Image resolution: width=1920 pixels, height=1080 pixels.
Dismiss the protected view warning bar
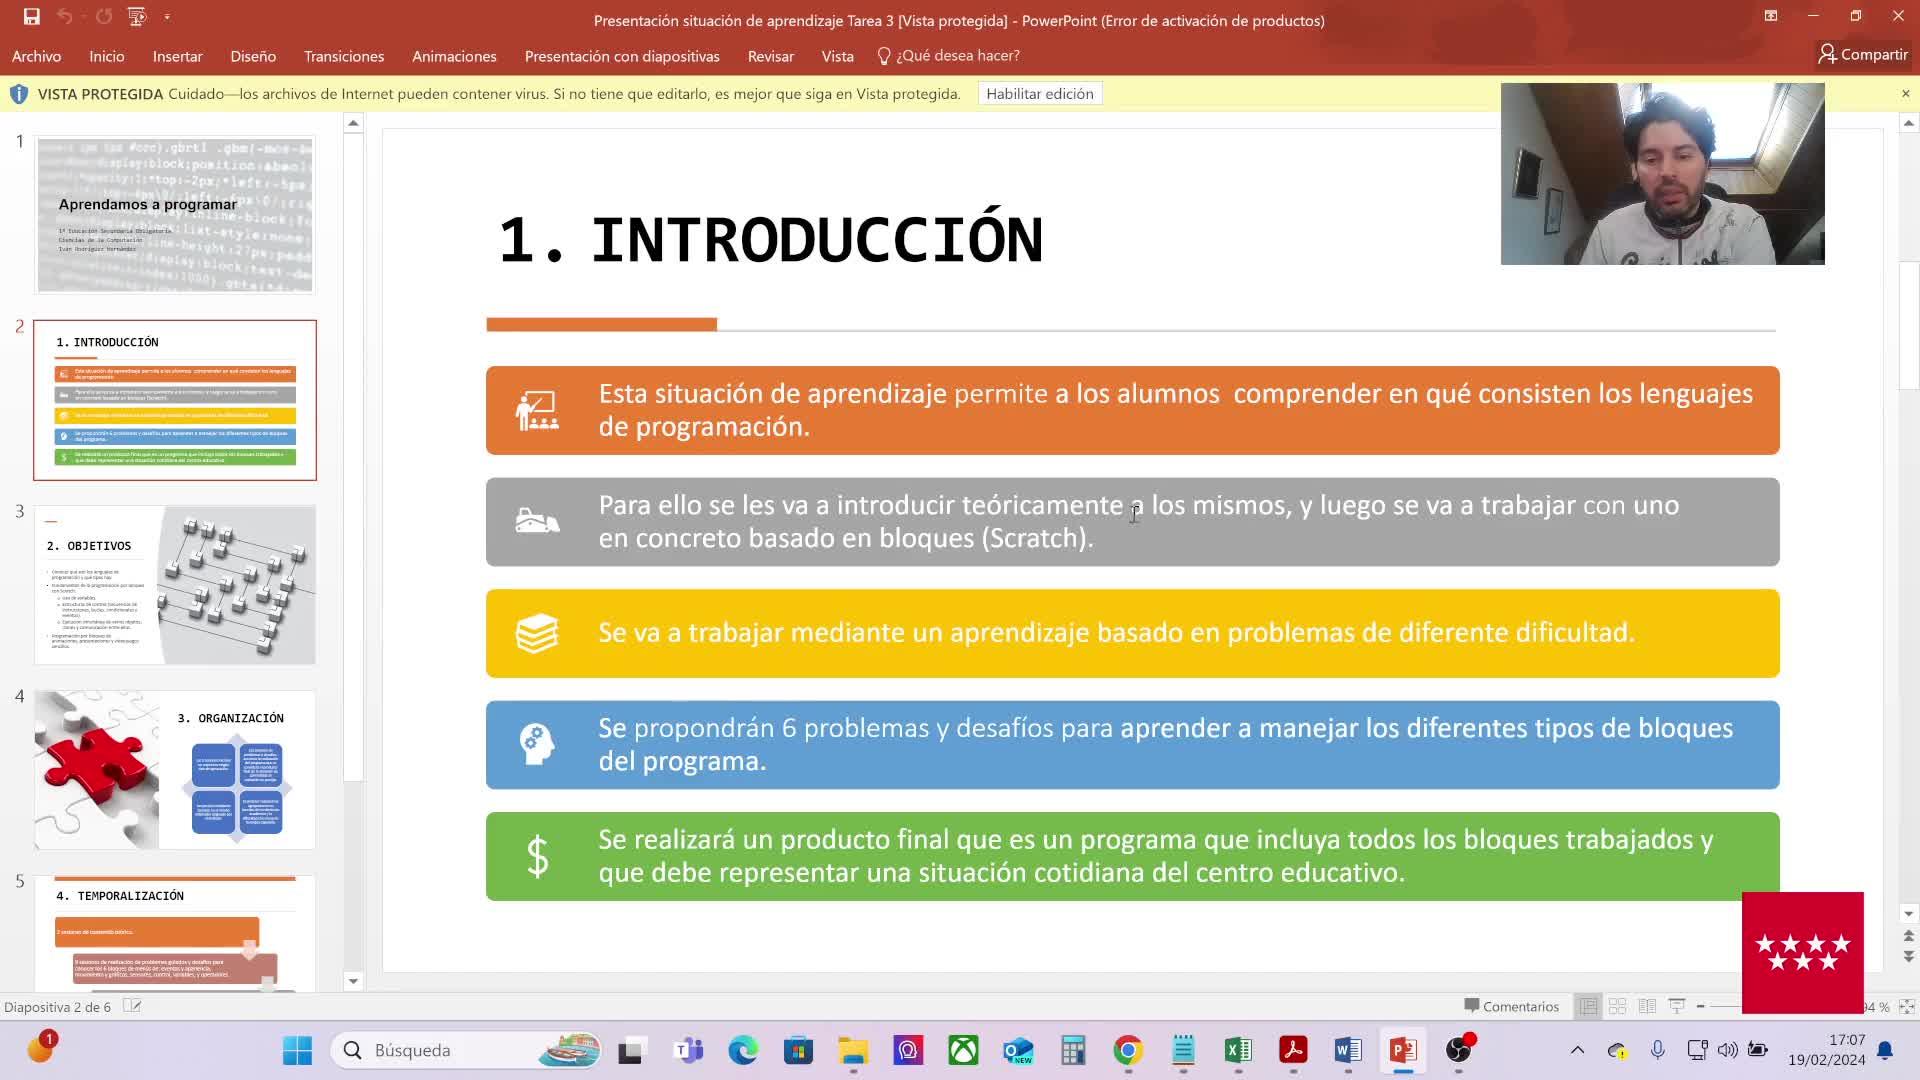1905,94
